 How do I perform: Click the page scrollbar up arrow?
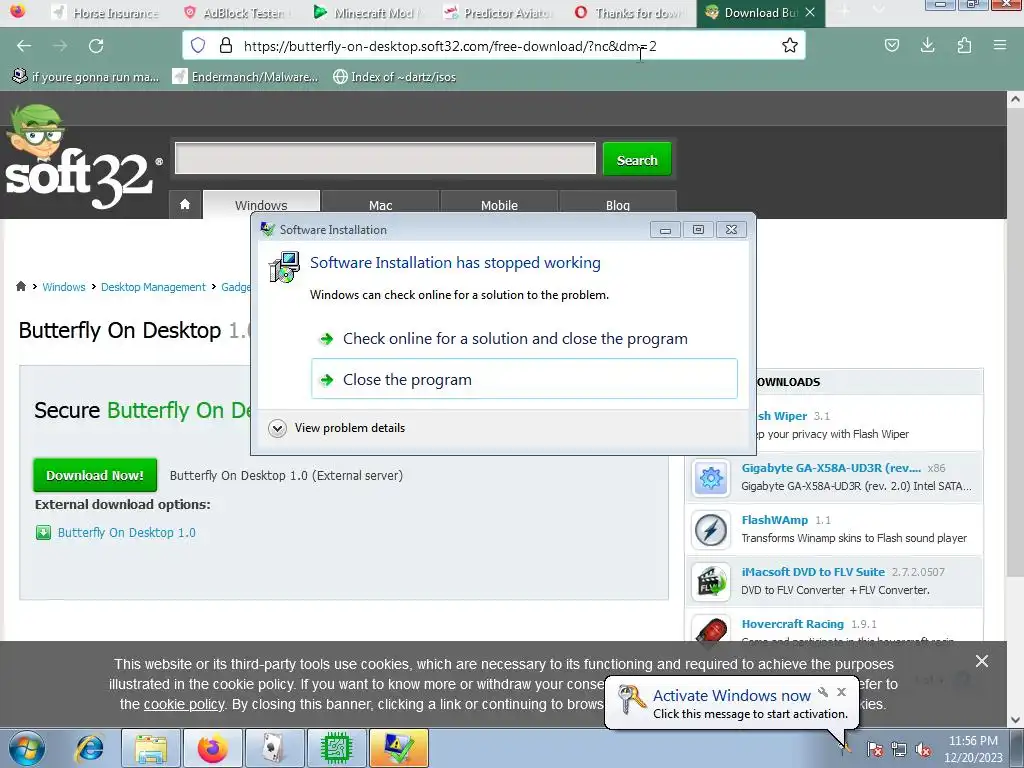coord(1015,99)
